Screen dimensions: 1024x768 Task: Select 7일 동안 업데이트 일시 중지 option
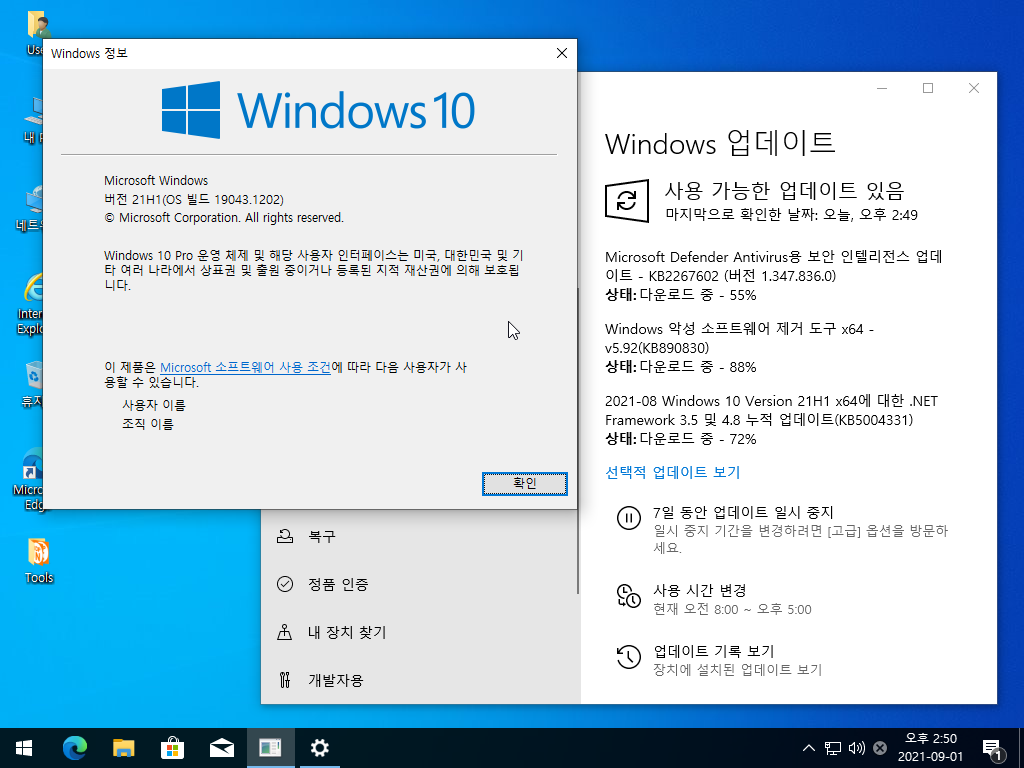(x=743, y=512)
